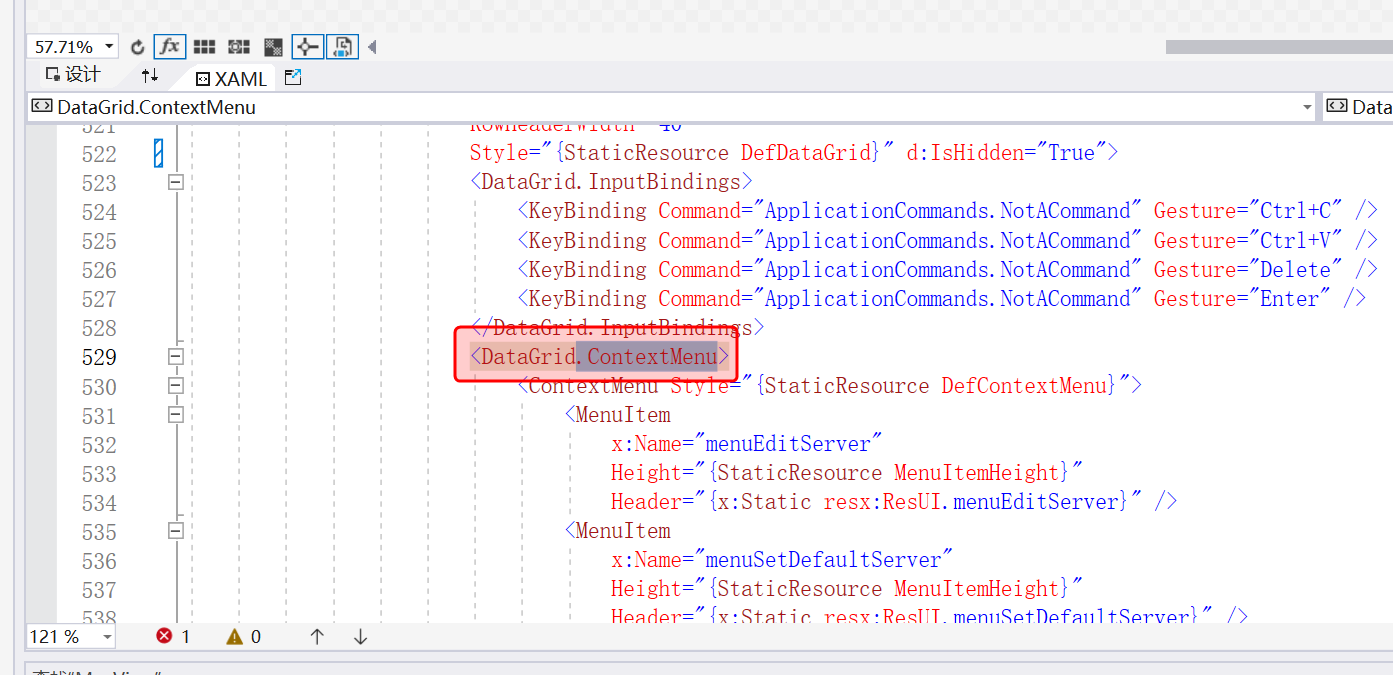Viewport: 1393px width, 675px height.
Task: Pop out the XAML pane icon
Action: tap(293, 77)
